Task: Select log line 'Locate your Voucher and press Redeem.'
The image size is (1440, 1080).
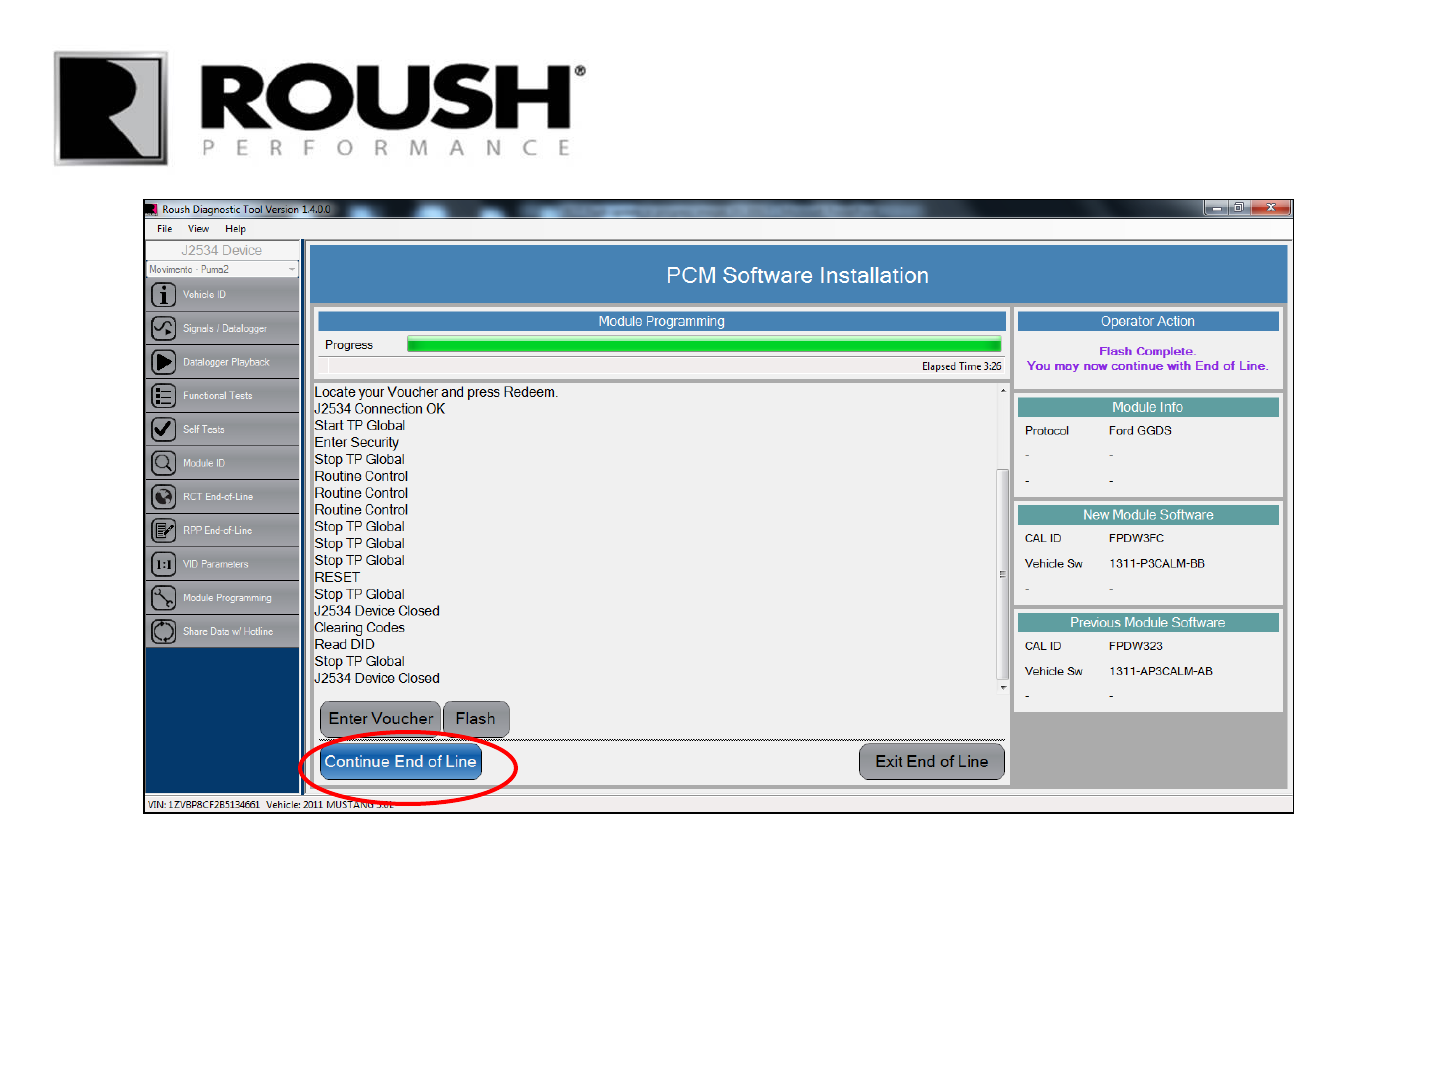Action: tap(436, 392)
